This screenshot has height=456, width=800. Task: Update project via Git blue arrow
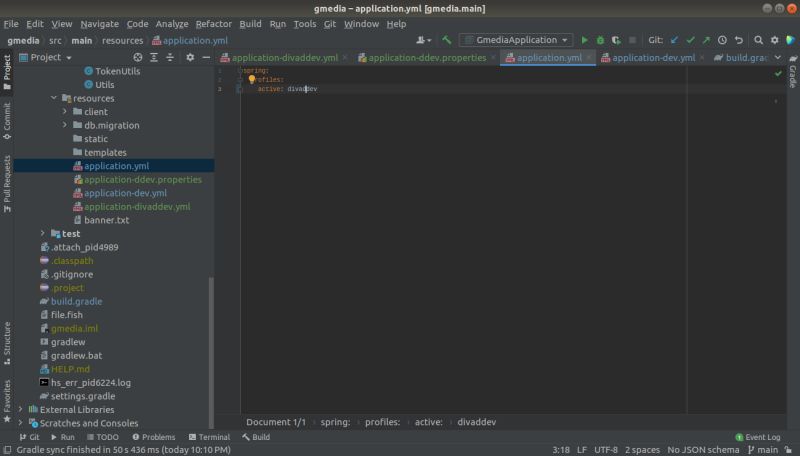click(x=674, y=40)
